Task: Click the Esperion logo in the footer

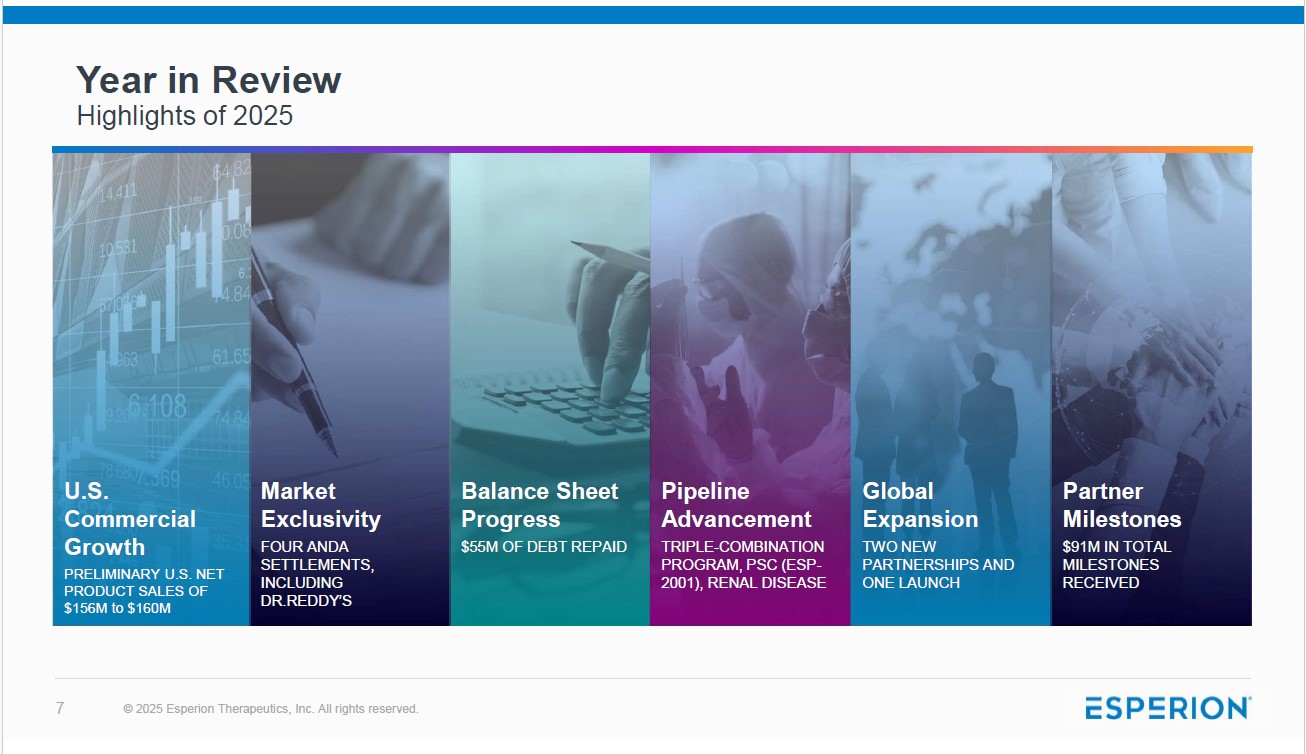Action: pyautogui.click(x=1167, y=708)
